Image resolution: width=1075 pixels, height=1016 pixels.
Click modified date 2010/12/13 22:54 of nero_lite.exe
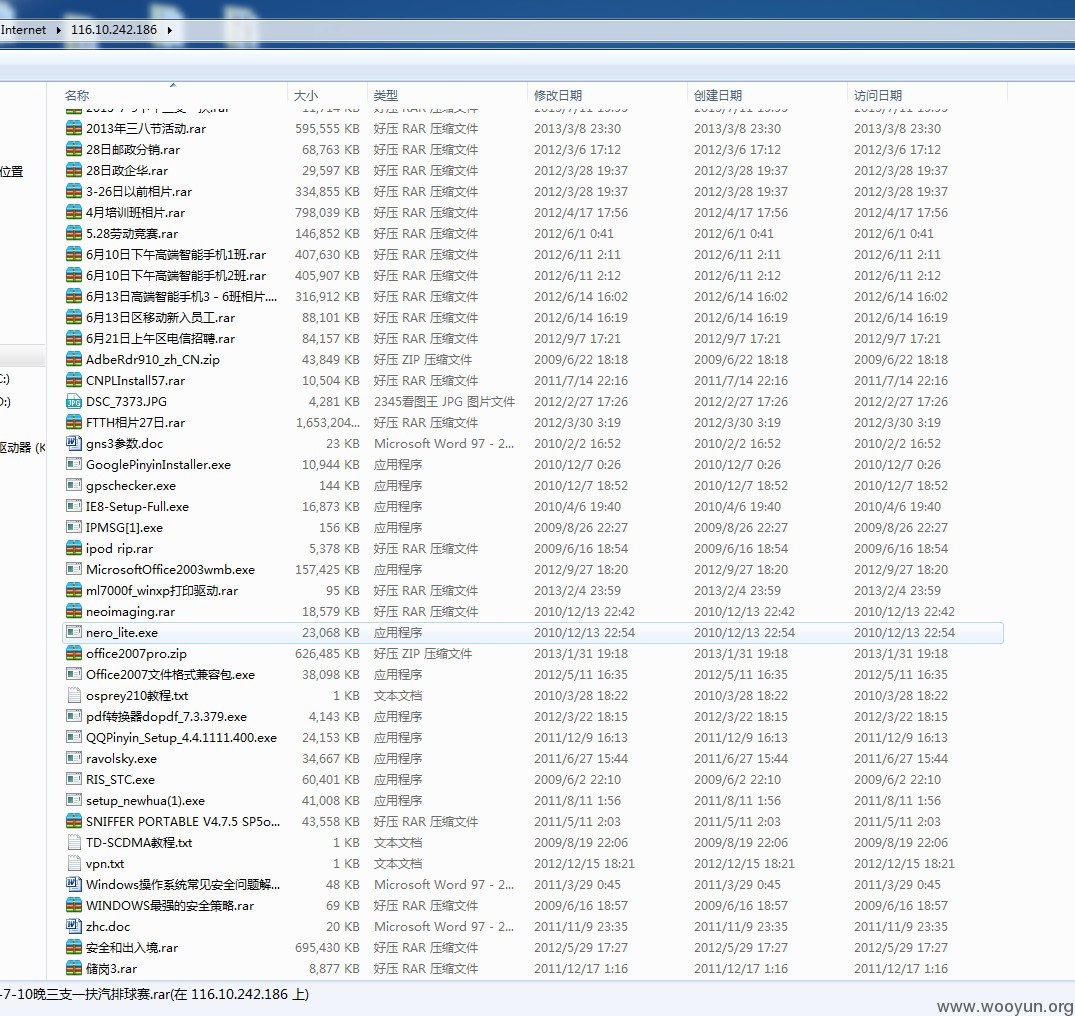point(584,632)
